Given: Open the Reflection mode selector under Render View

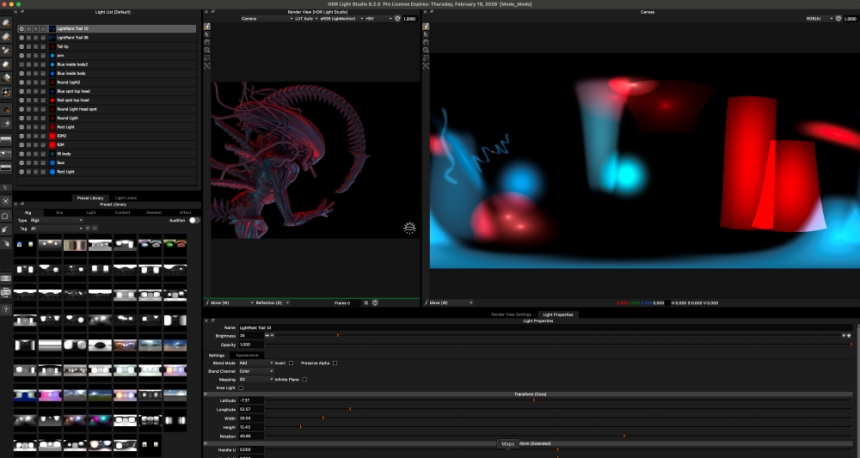Looking at the screenshot, I should [x=272, y=303].
